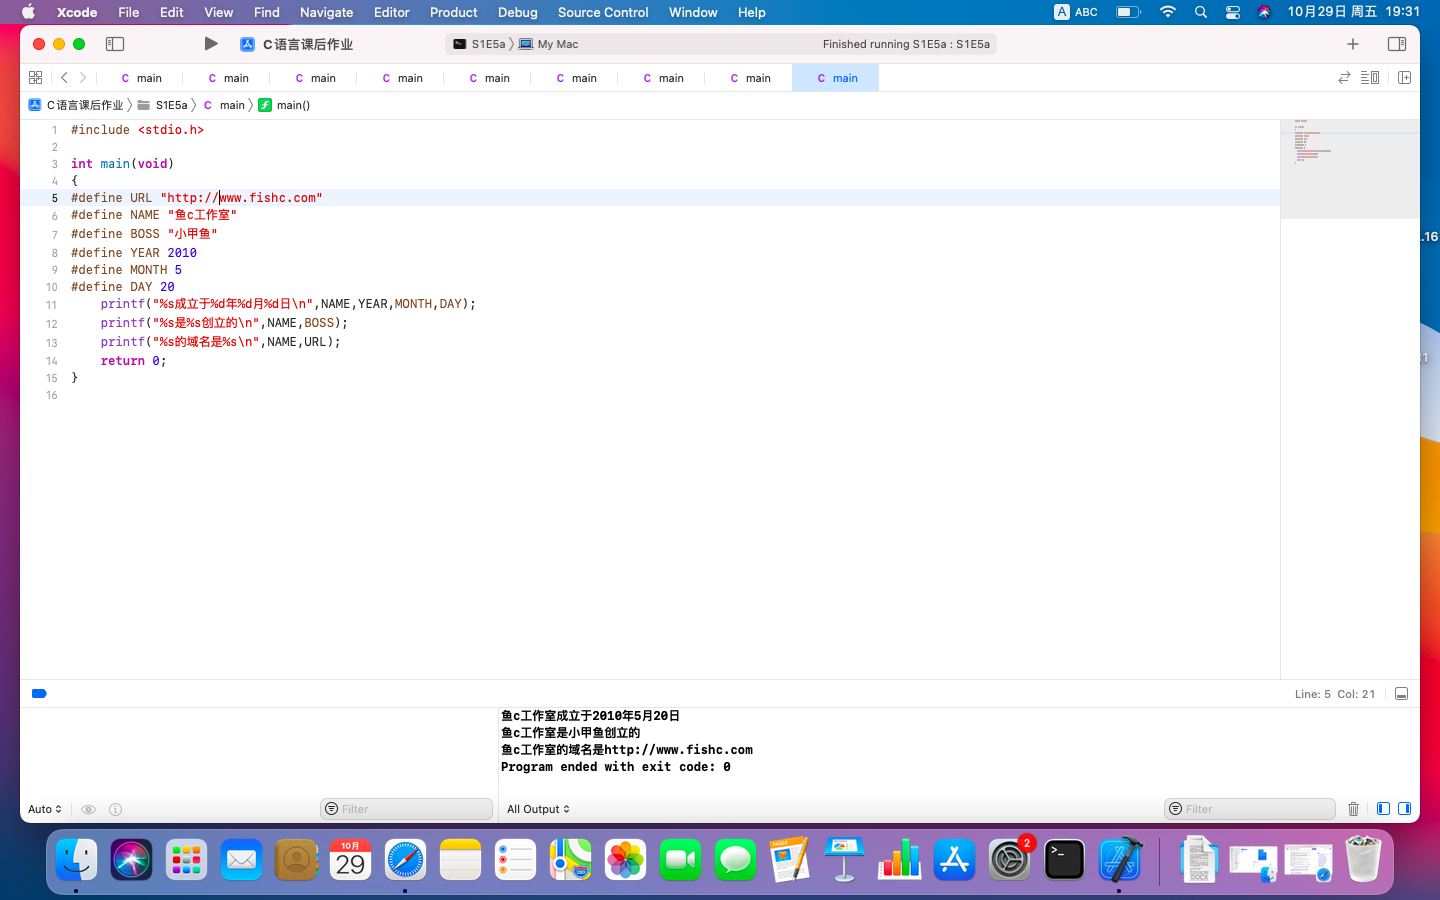Screen dimensions: 1440x900
Task: Launch Siri from the Dock
Action: (131, 860)
